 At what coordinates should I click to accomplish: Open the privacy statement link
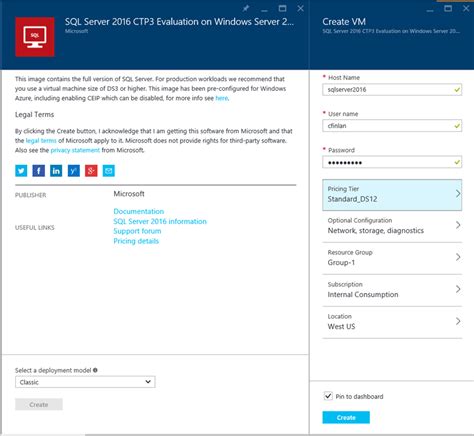tap(75, 150)
